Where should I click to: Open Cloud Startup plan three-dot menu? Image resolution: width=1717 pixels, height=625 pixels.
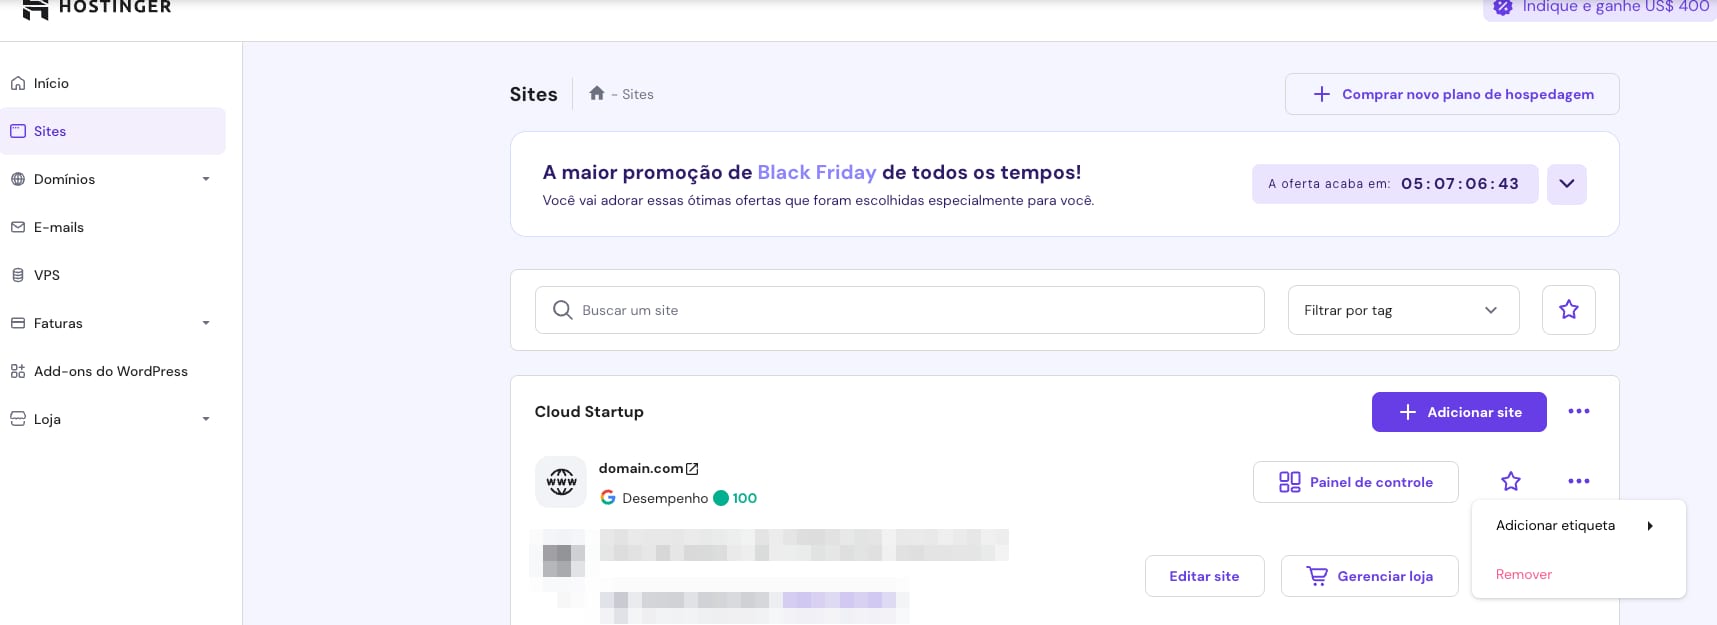coord(1578,412)
